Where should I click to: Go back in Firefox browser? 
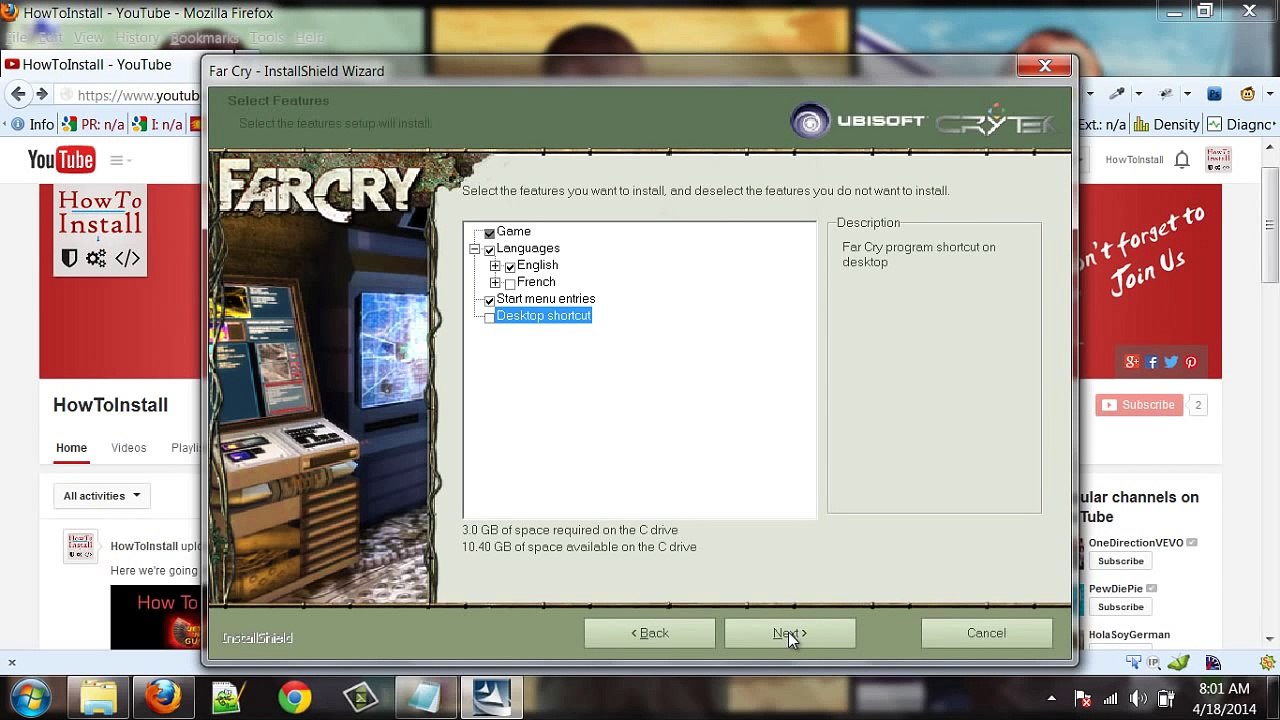click(x=18, y=94)
